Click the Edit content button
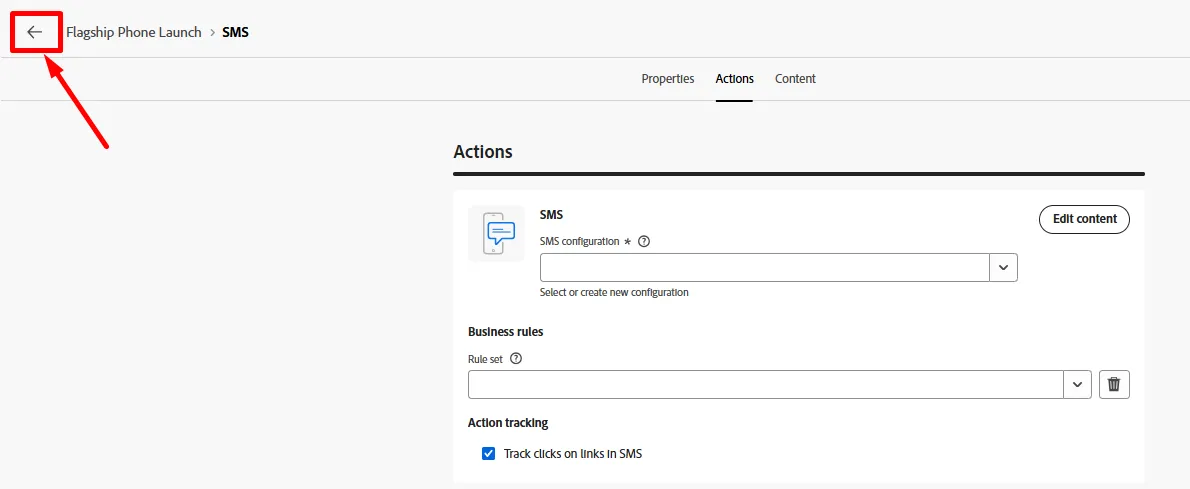Viewport: 1190px width, 489px height. 1085,219
